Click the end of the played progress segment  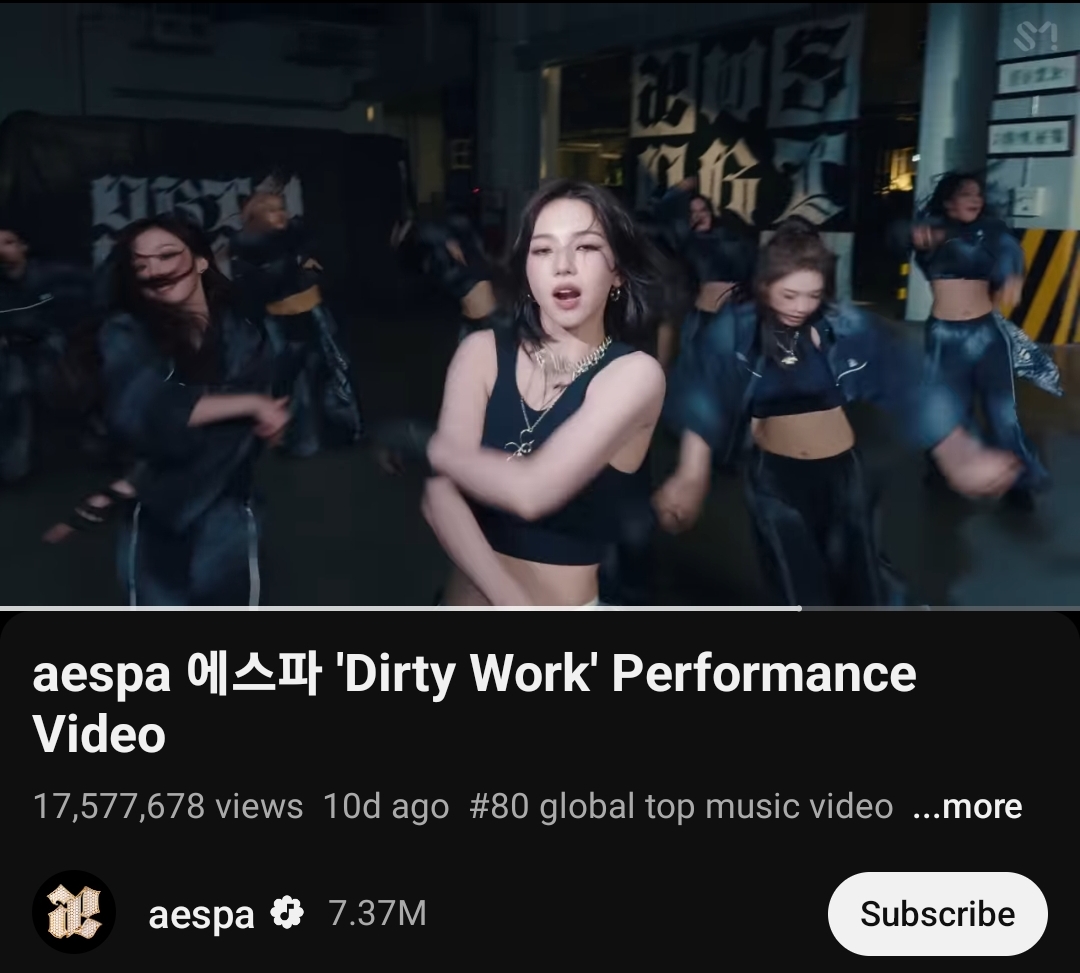pos(799,608)
